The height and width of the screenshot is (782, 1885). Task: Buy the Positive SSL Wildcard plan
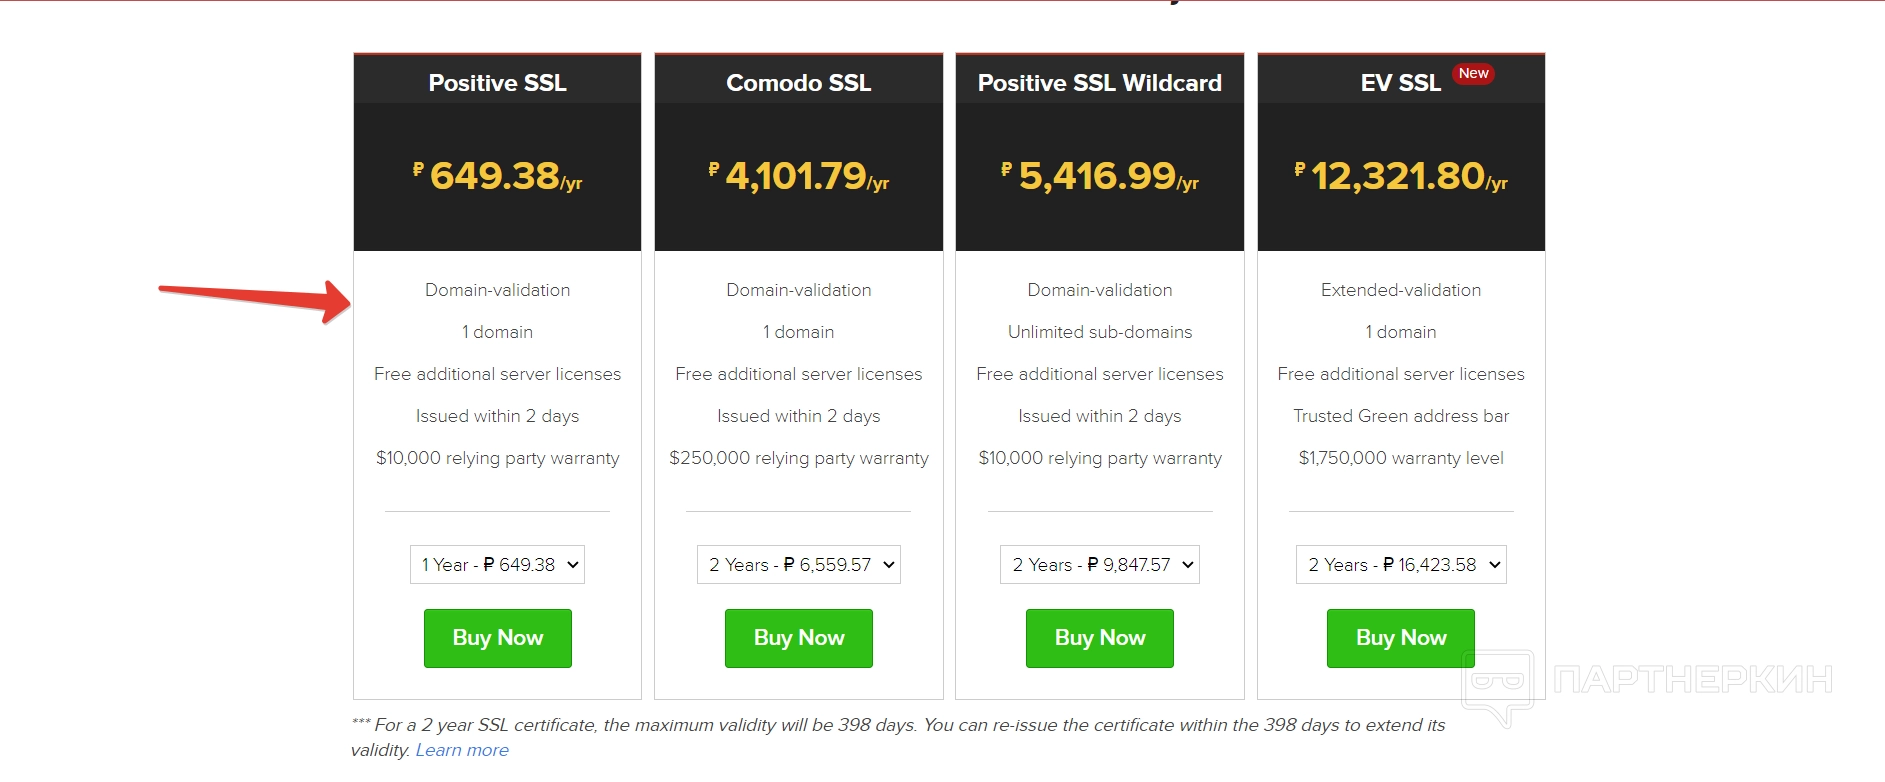1099,638
